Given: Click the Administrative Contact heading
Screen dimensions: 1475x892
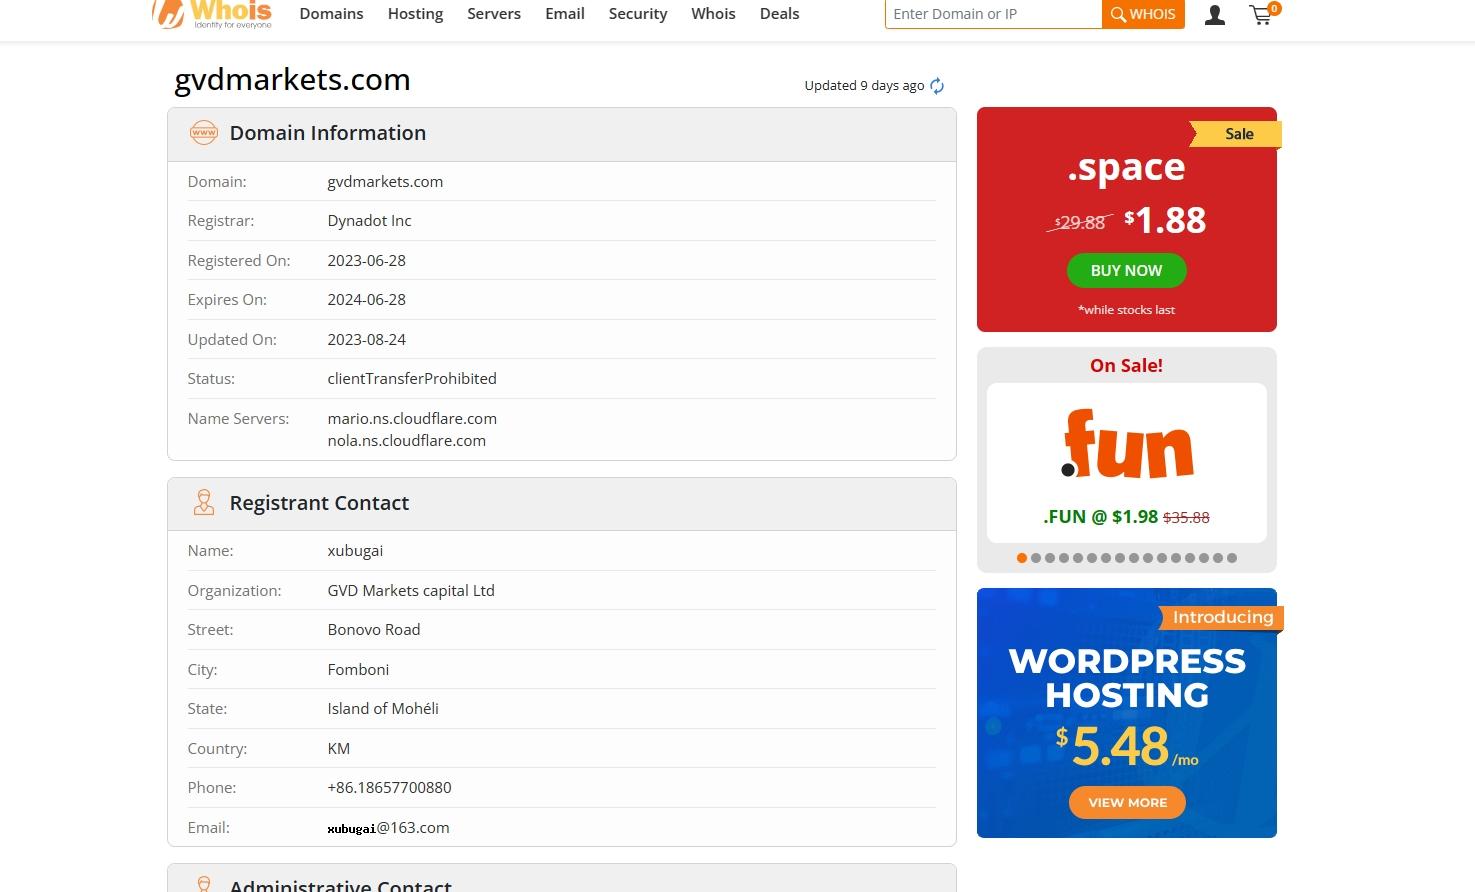Looking at the screenshot, I should pos(341,885).
